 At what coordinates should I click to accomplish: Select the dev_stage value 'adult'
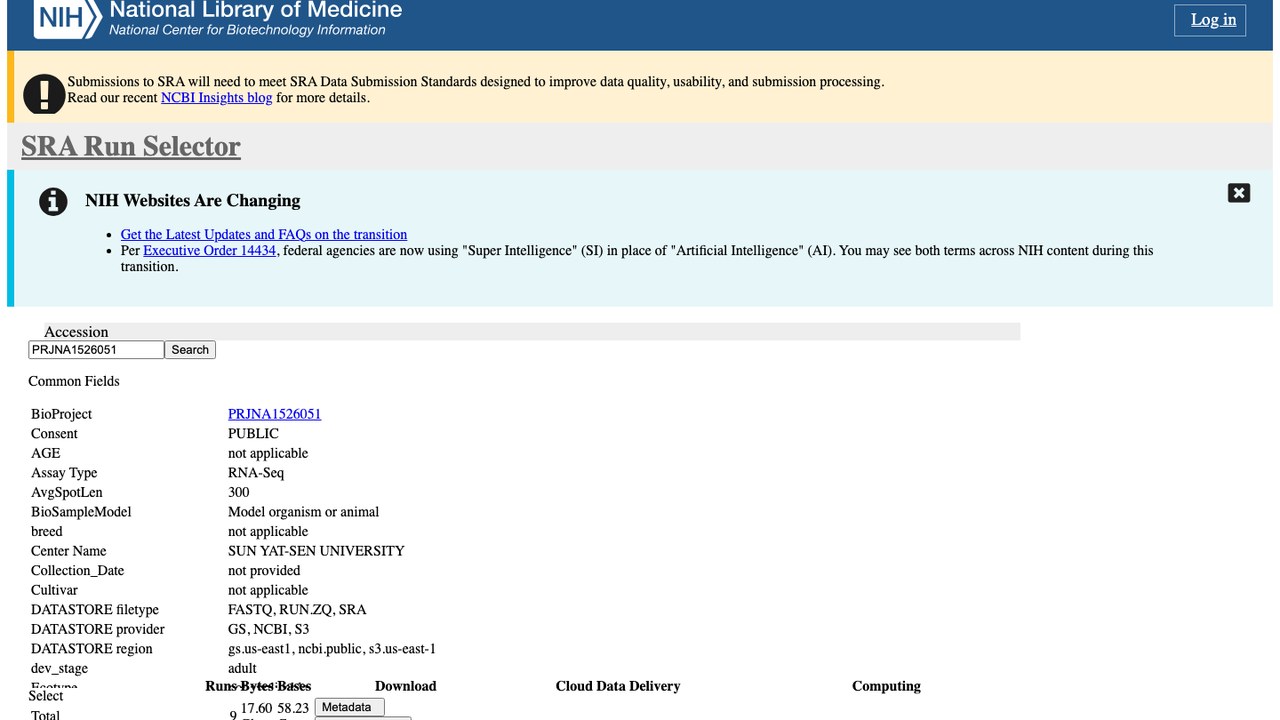(x=242, y=668)
